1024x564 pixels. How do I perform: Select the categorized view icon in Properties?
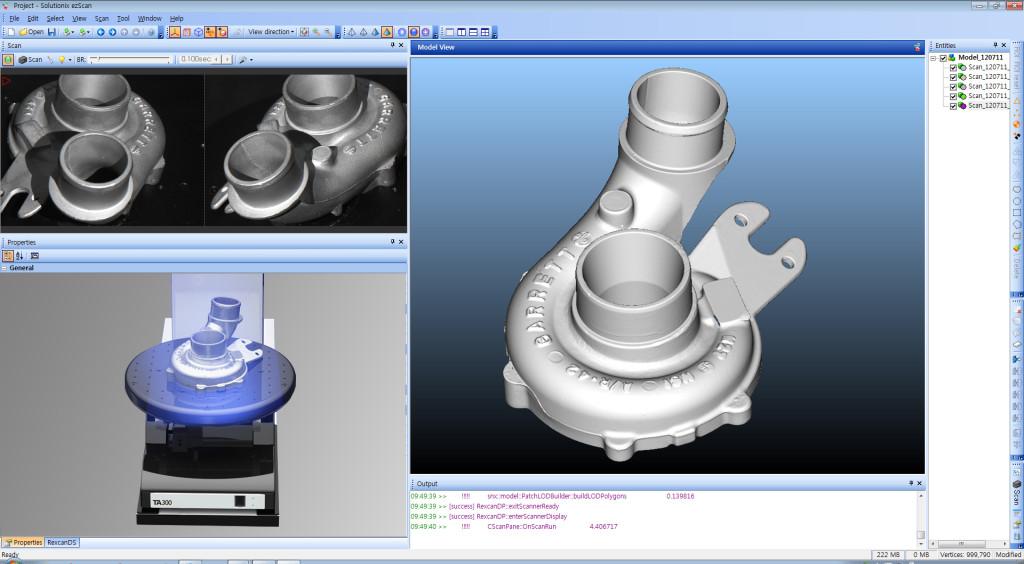pos(8,256)
